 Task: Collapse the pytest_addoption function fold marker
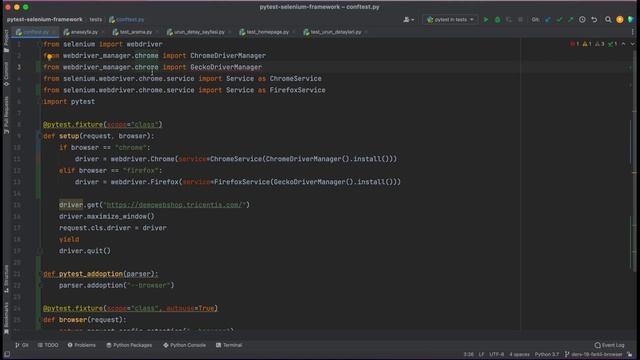coord(40,274)
